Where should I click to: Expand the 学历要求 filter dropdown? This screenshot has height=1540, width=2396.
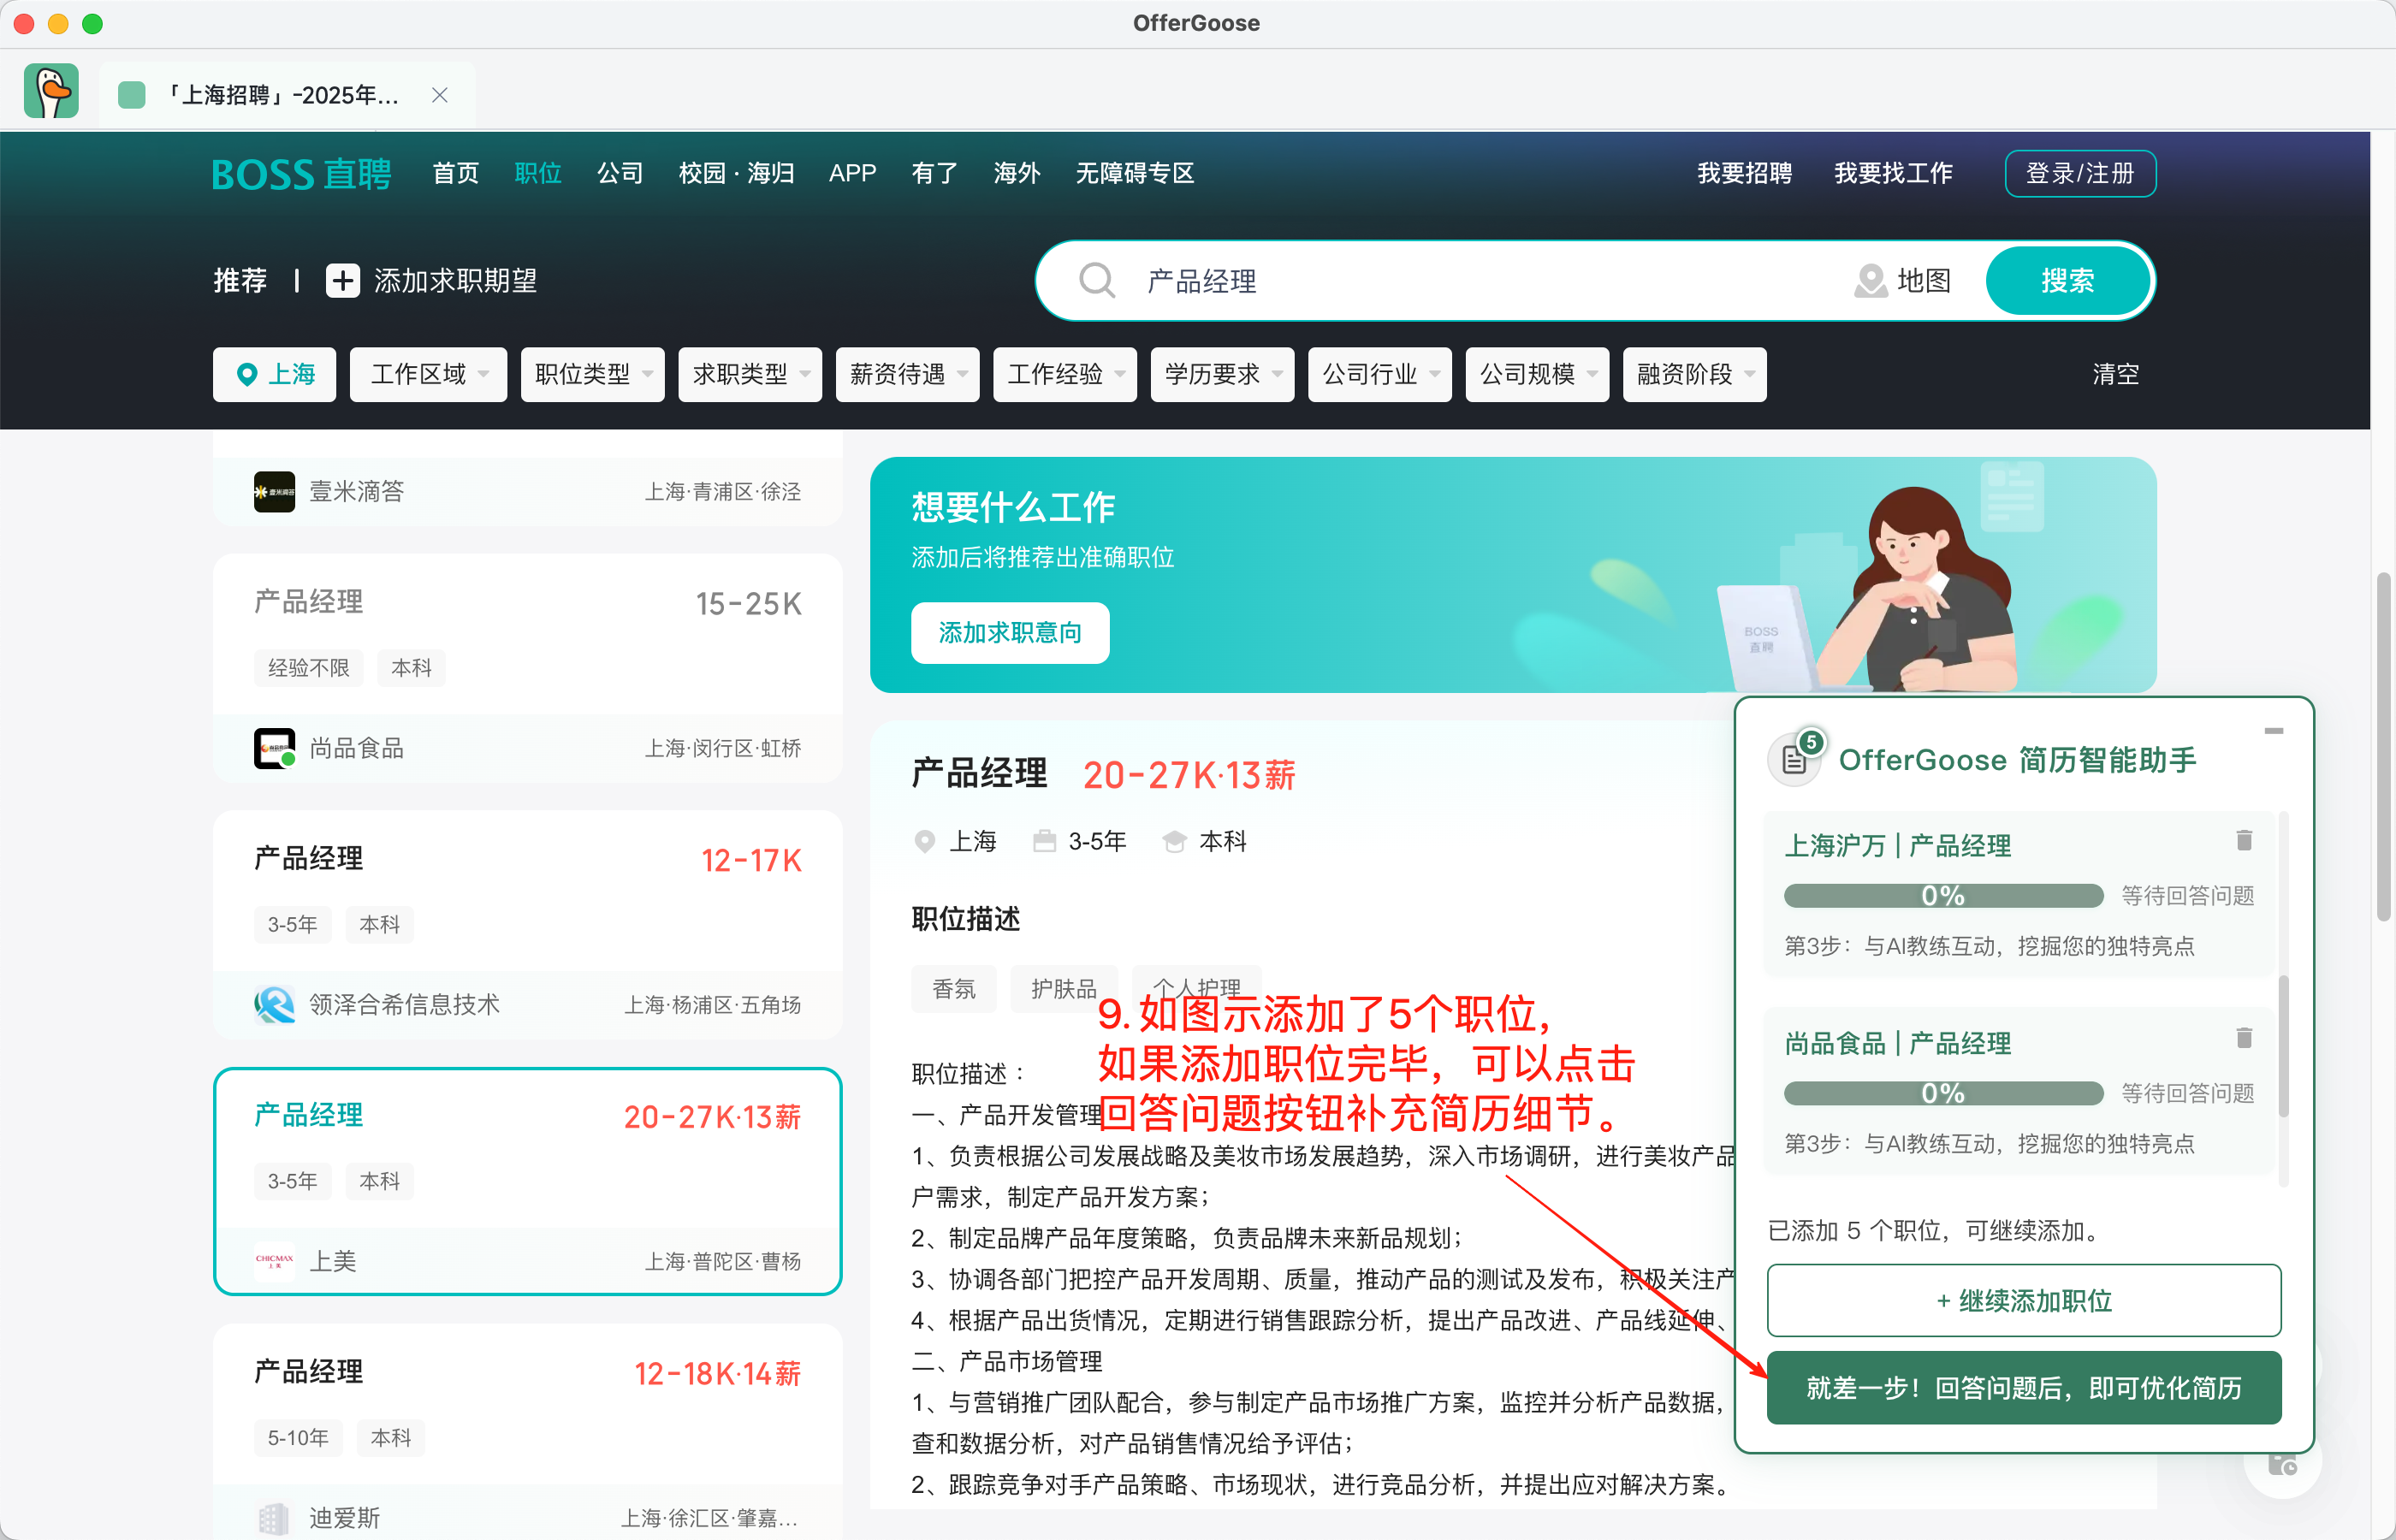(x=1222, y=374)
